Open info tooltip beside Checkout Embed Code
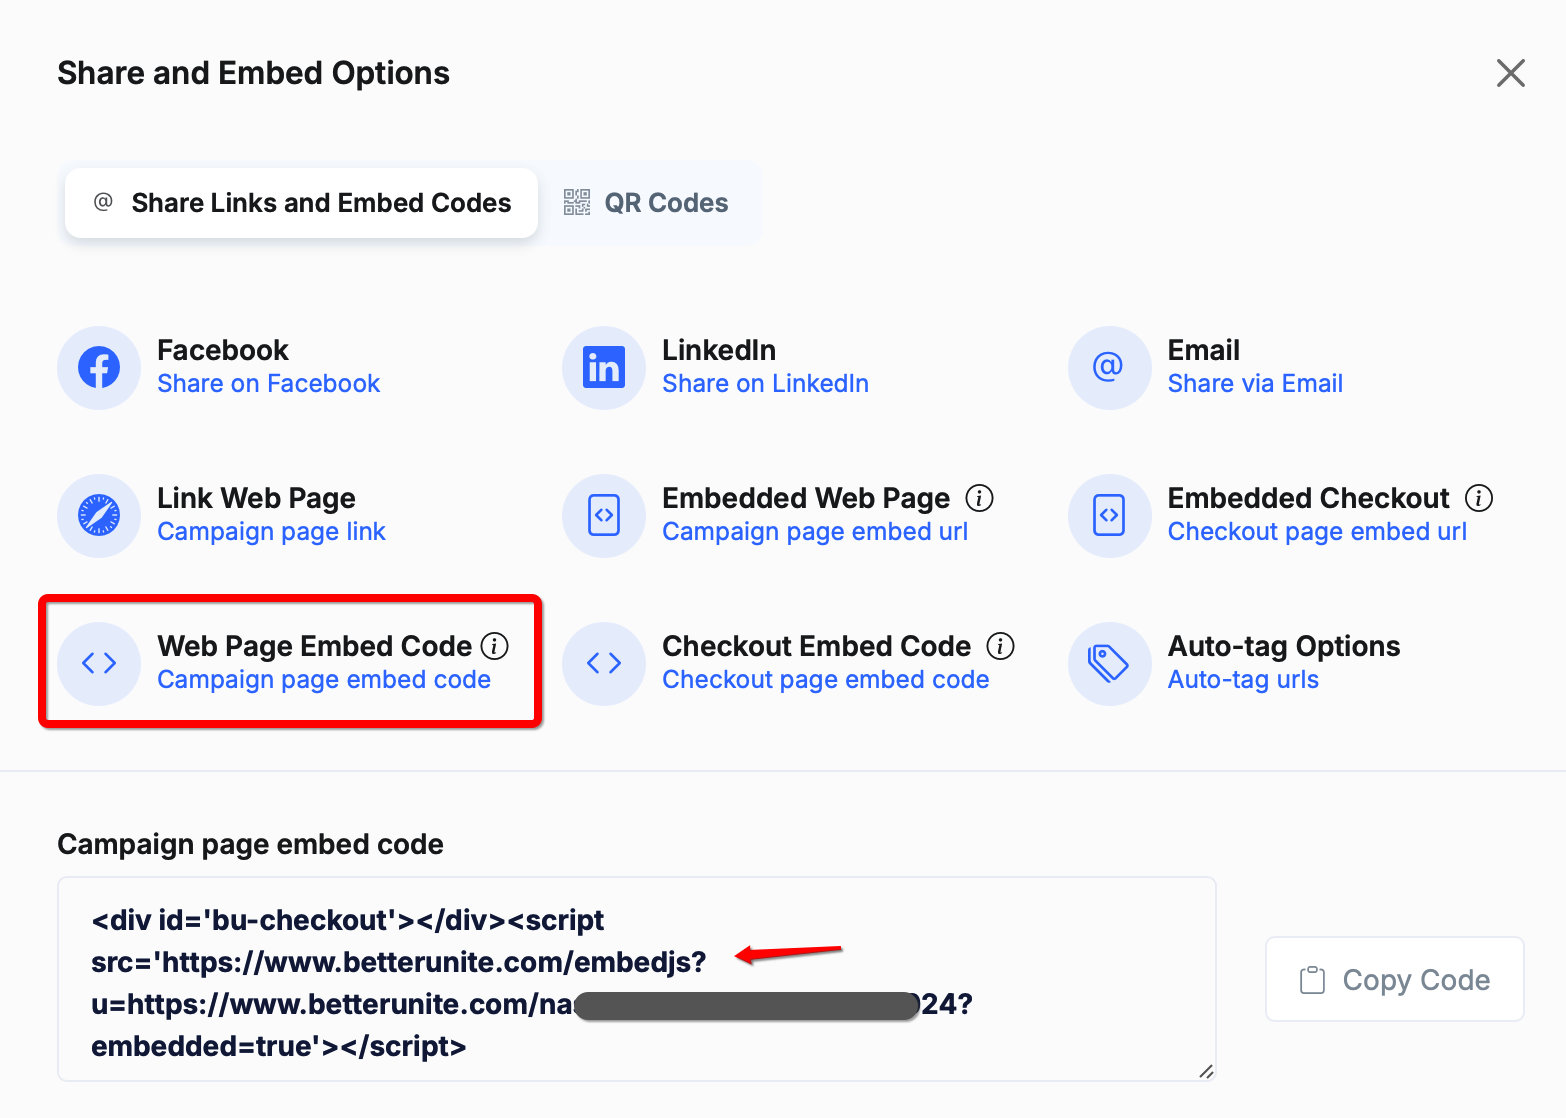 [1001, 646]
